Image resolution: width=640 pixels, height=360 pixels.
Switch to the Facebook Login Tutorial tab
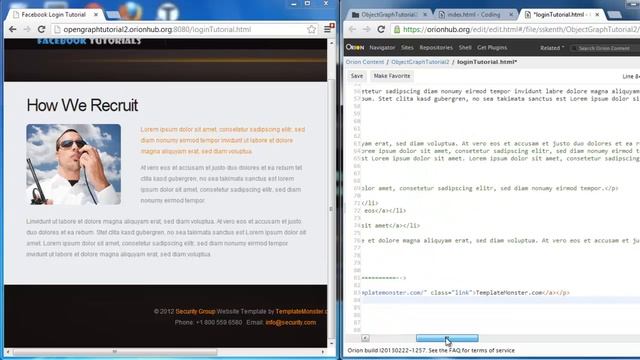point(53,14)
